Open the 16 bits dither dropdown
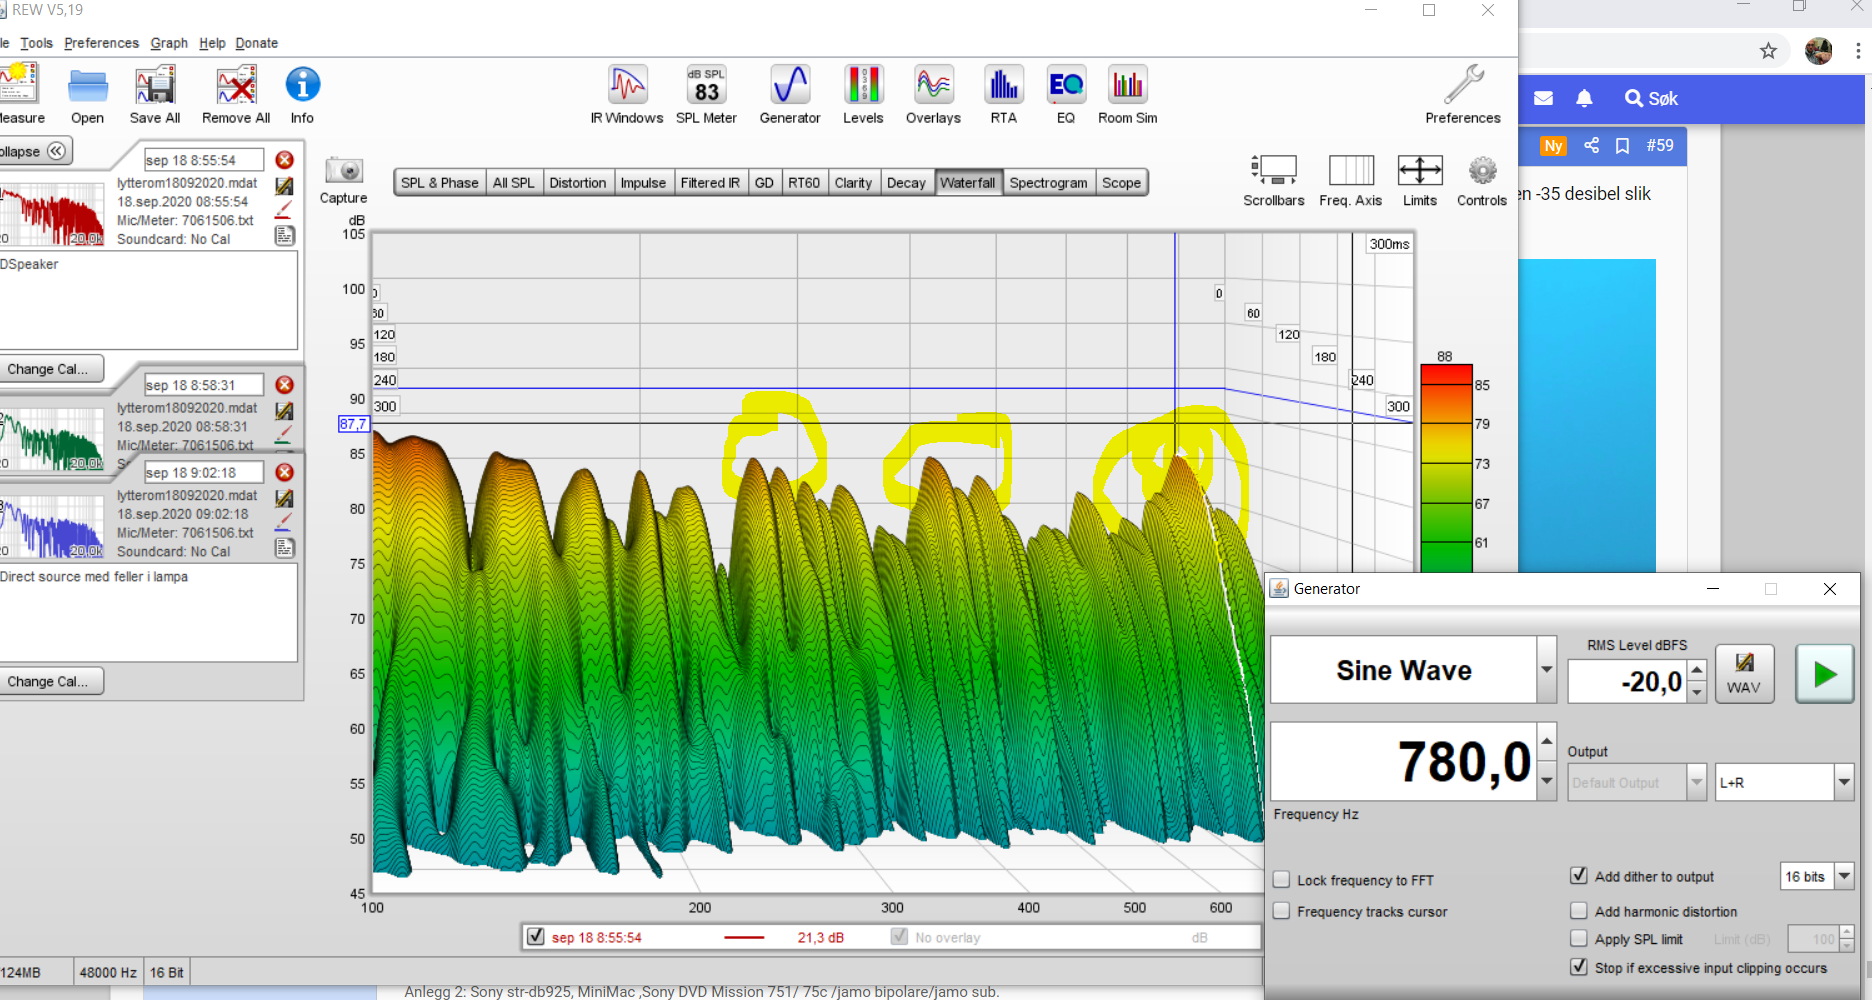1872x1000 pixels. (x=1844, y=876)
